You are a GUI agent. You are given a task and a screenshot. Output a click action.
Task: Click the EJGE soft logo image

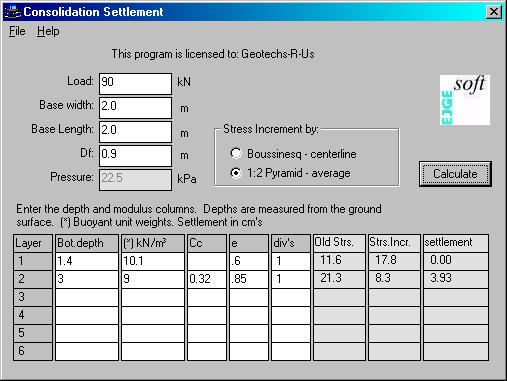click(x=465, y=100)
